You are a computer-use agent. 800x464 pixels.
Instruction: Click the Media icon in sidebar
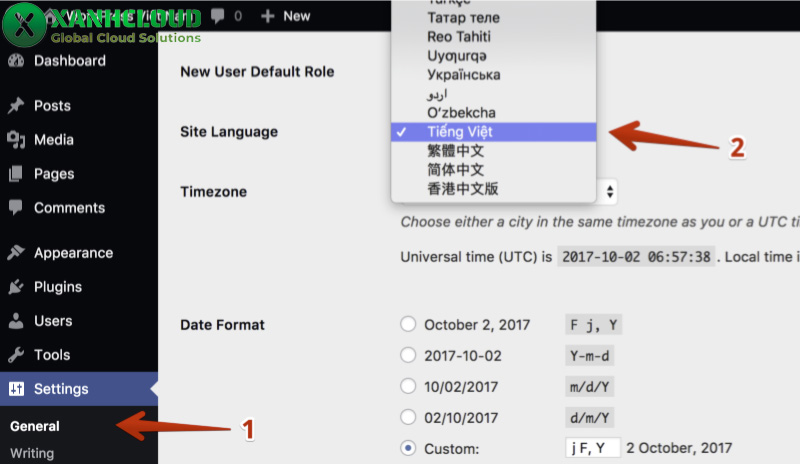[15, 140]
